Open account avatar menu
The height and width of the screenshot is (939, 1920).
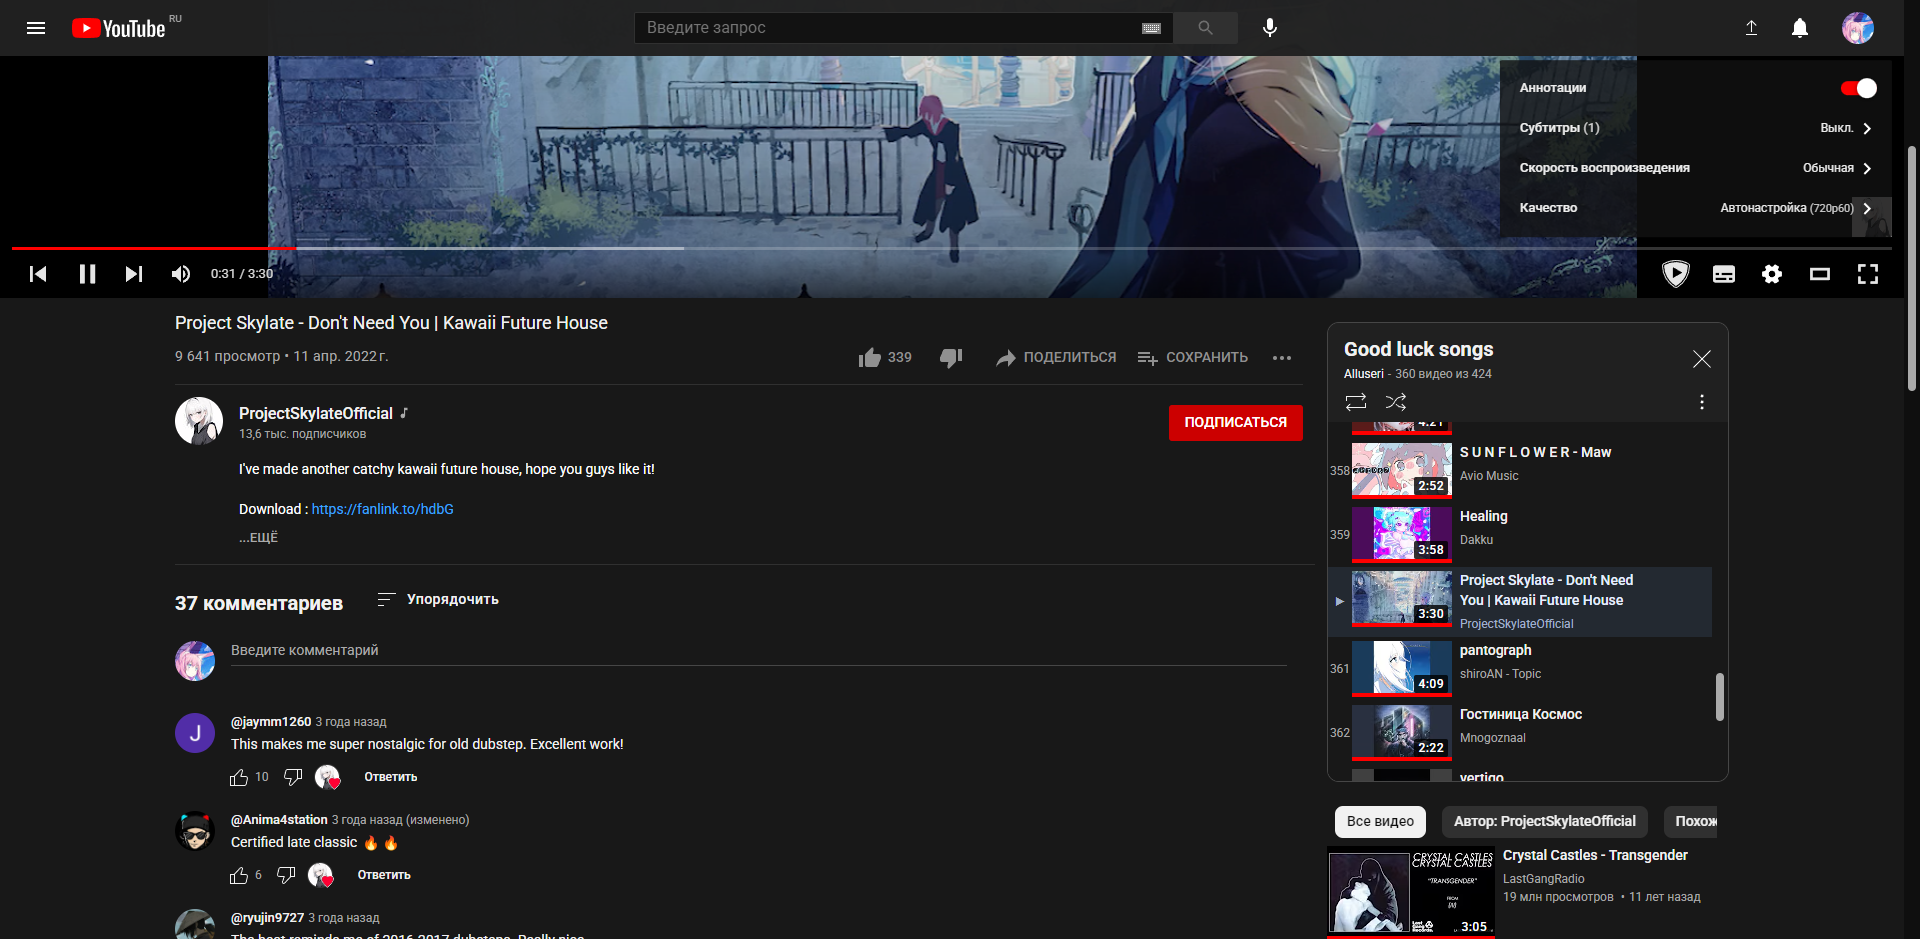tap(1858, 28)
